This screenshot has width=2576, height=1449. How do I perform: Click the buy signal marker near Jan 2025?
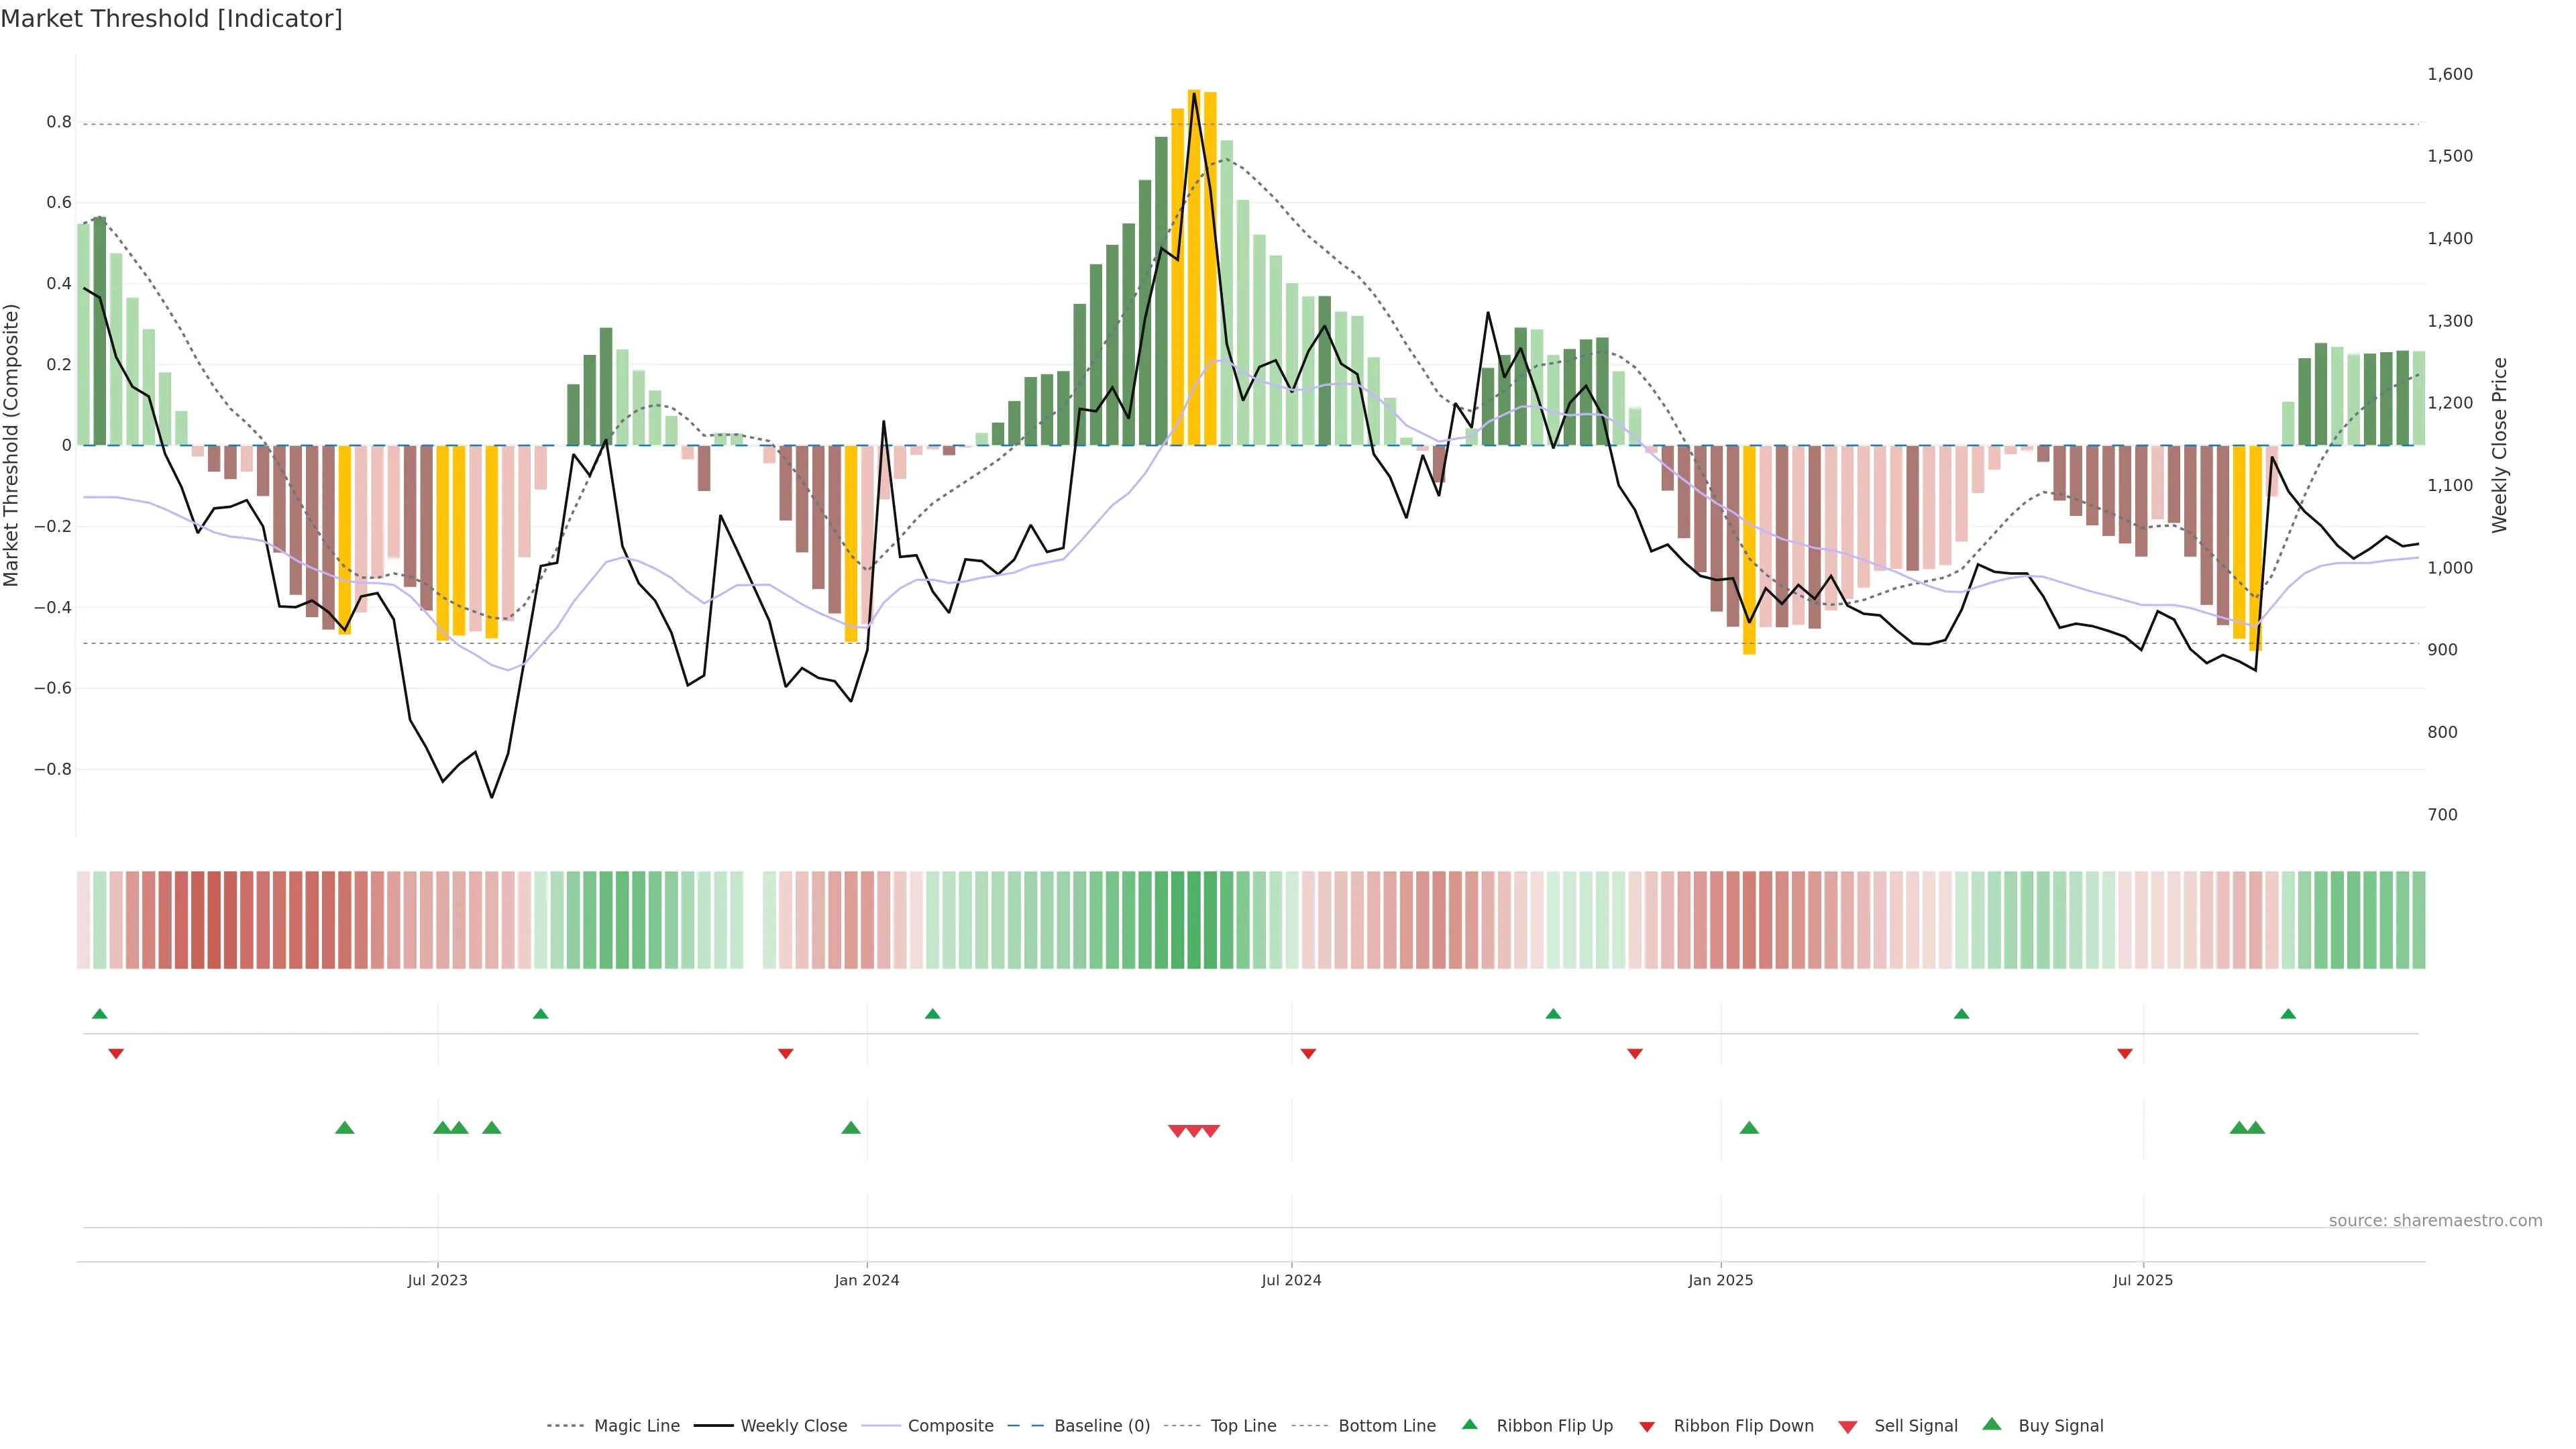[1749, 1128]
